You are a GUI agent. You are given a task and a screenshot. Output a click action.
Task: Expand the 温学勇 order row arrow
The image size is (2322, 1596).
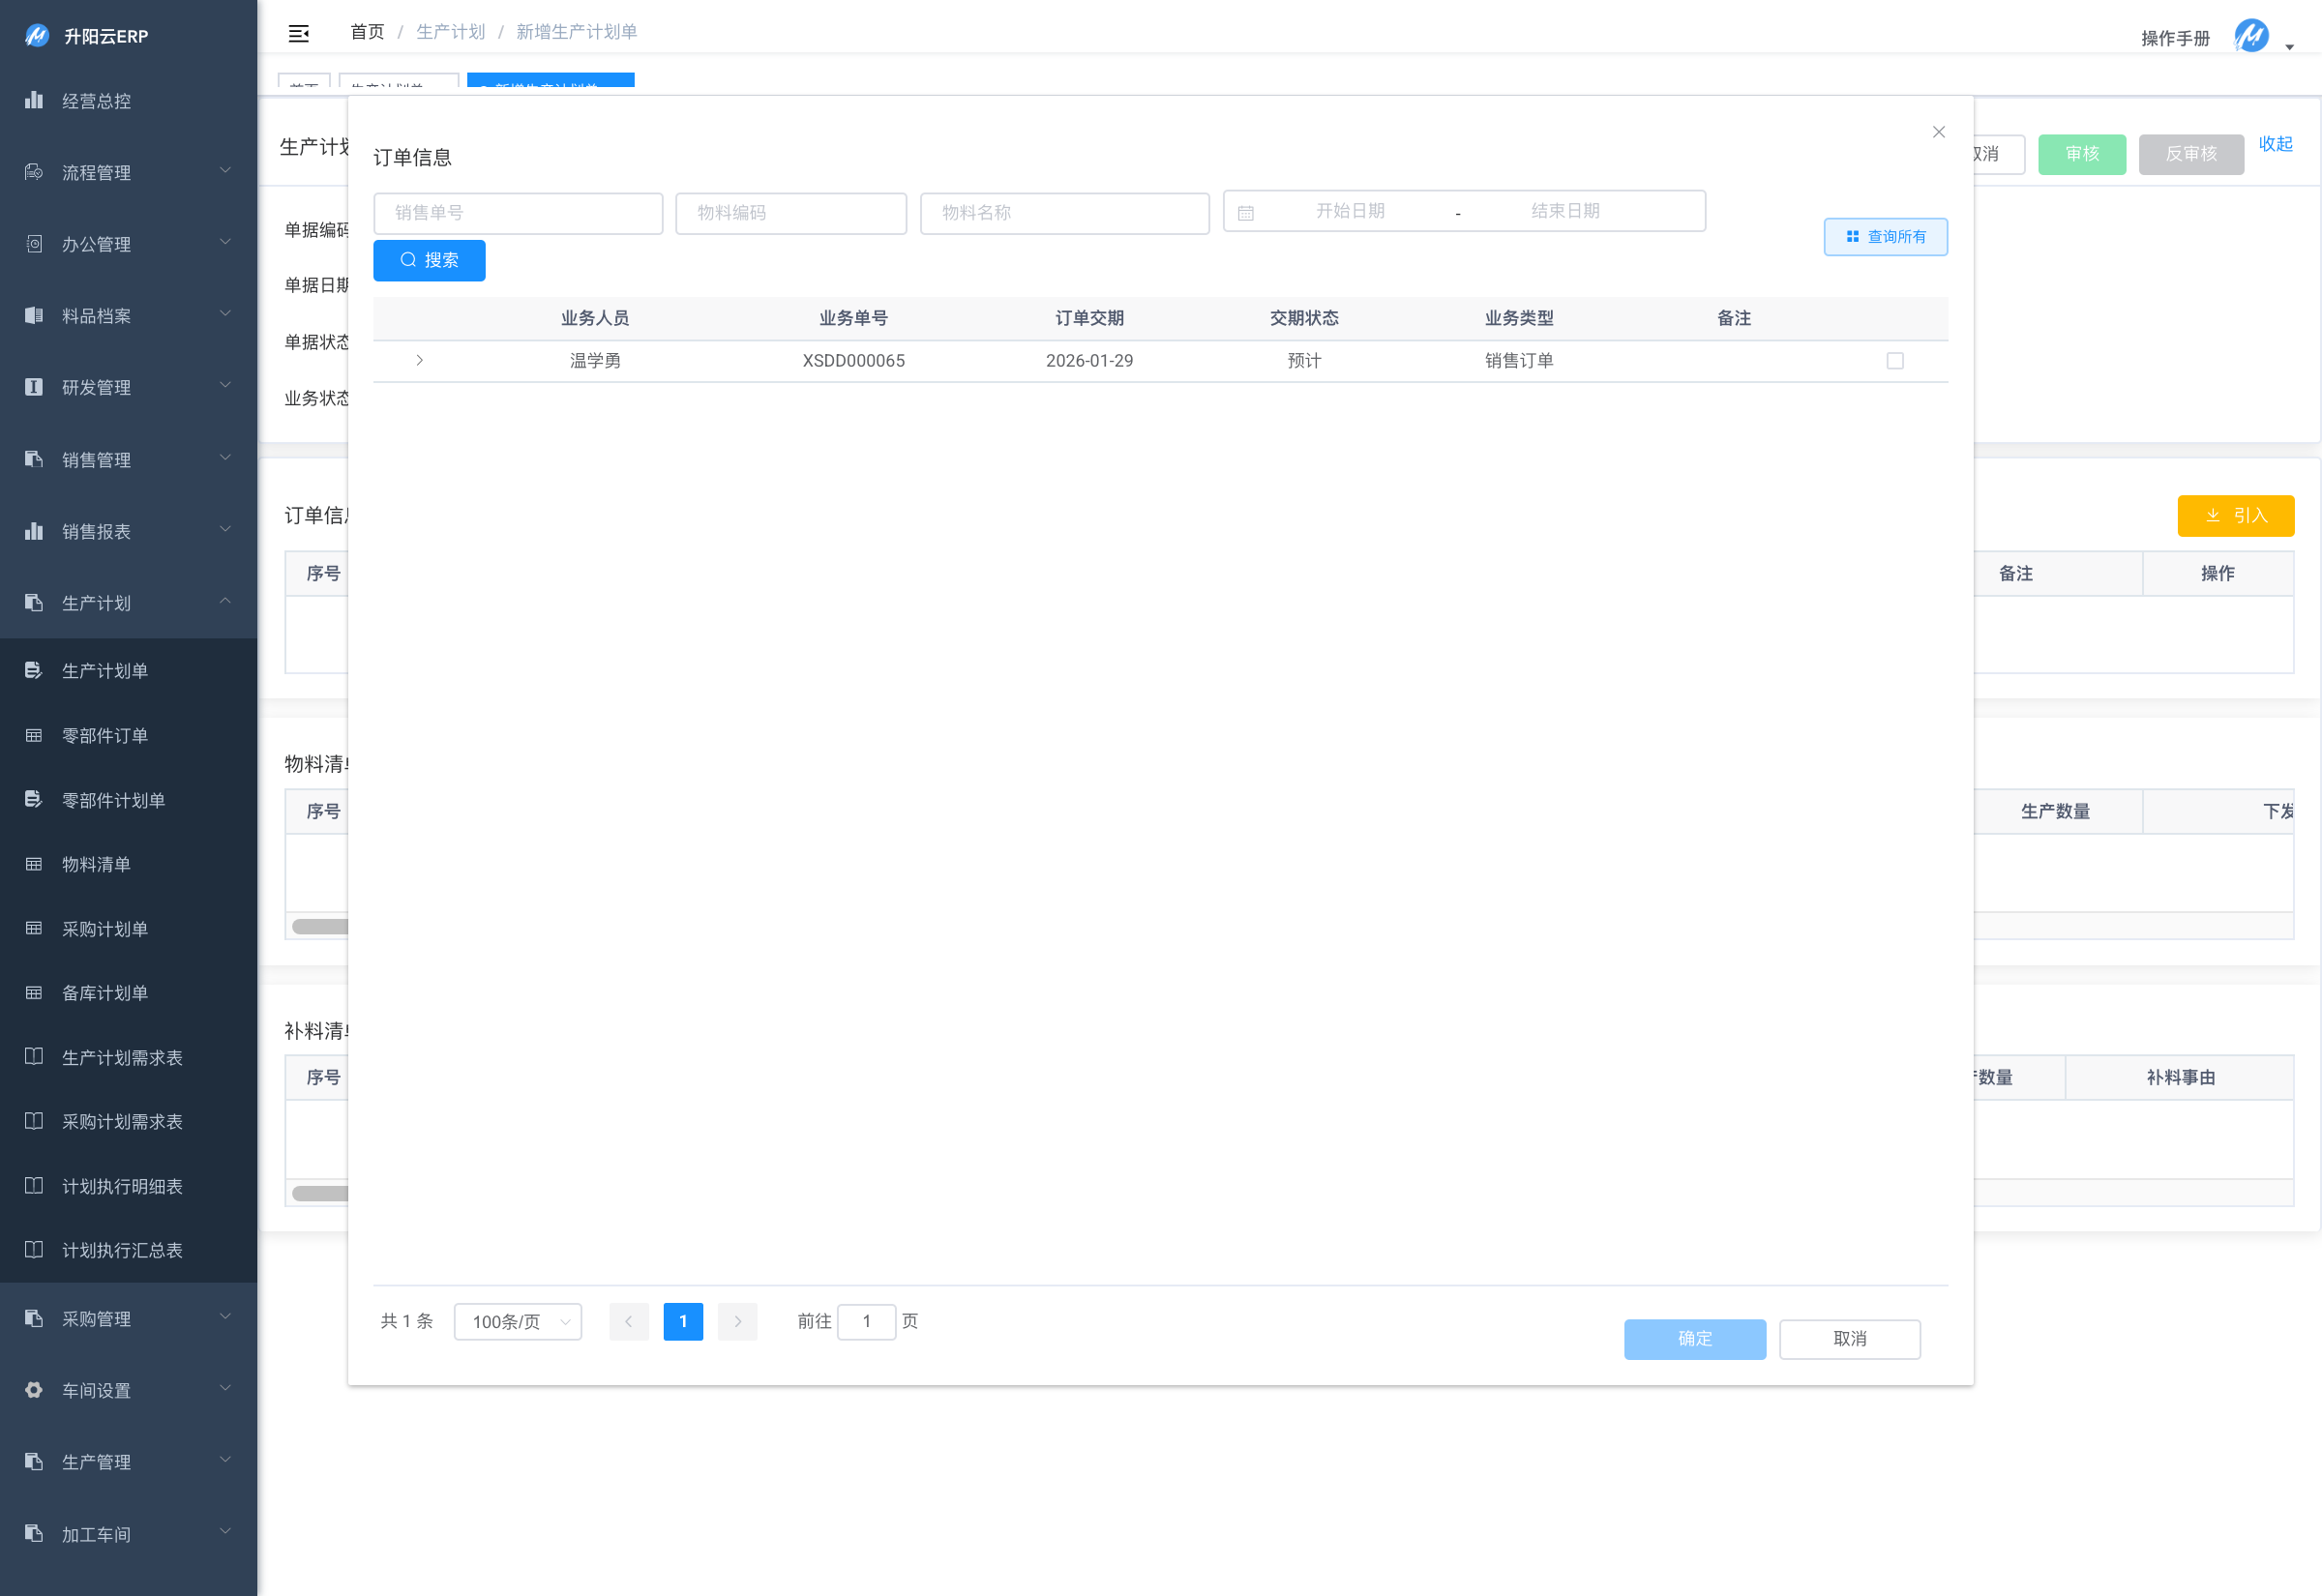click(x=420, y=360)
